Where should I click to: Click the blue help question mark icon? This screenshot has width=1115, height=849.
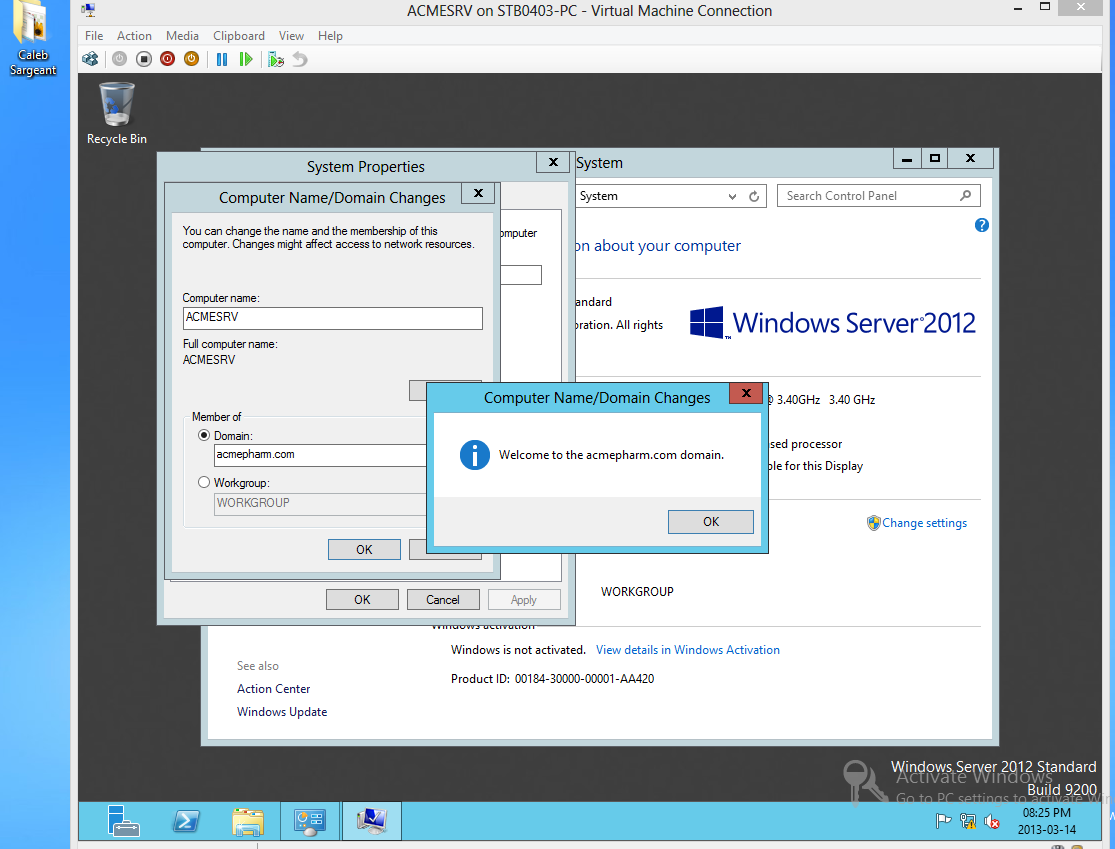point(981,225)
